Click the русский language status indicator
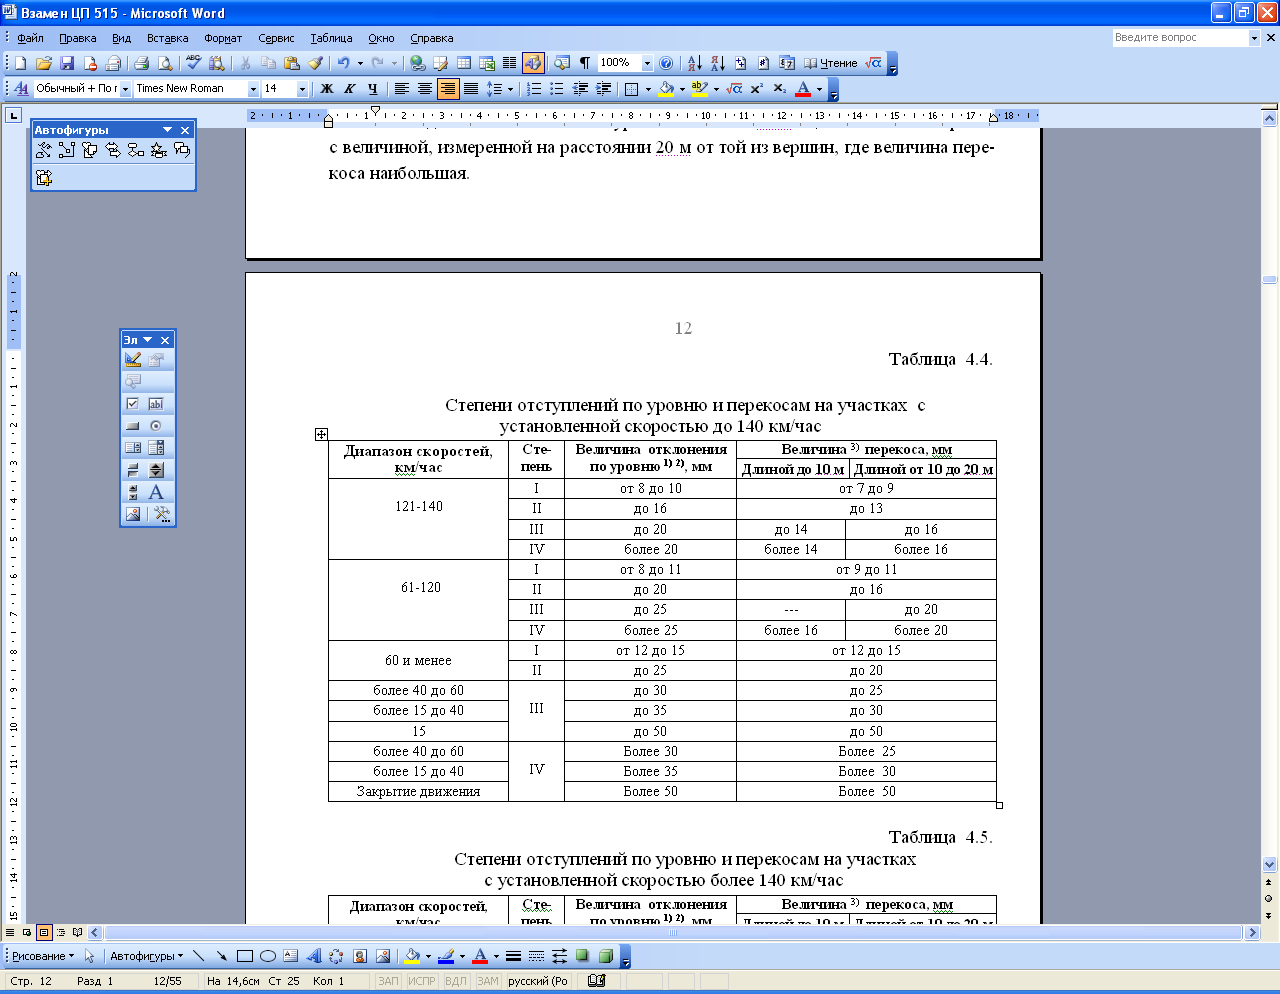The image size is (1280, 994). coord(537,981)
